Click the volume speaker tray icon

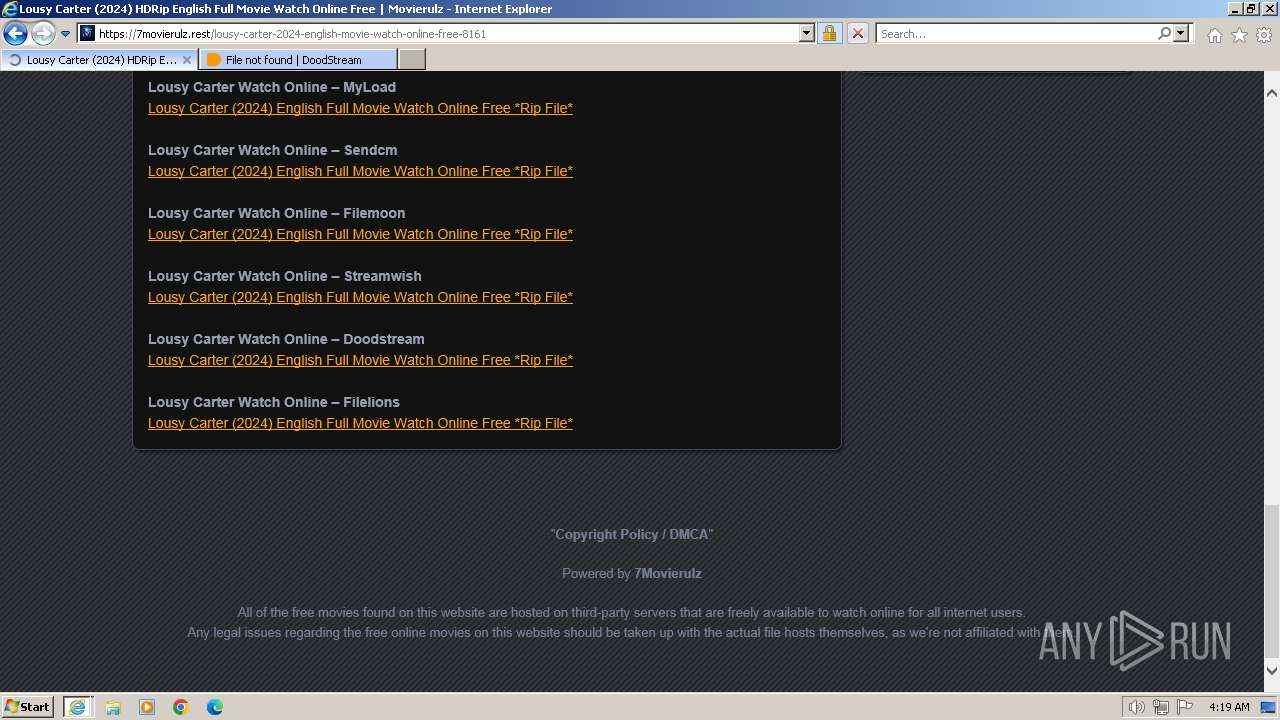coord(1137,707)
